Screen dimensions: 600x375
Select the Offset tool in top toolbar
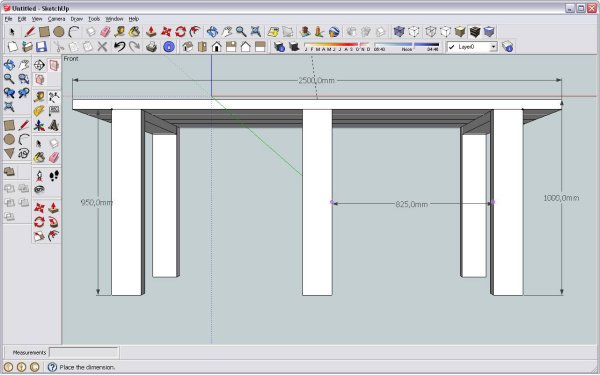(x=195, y=32)
